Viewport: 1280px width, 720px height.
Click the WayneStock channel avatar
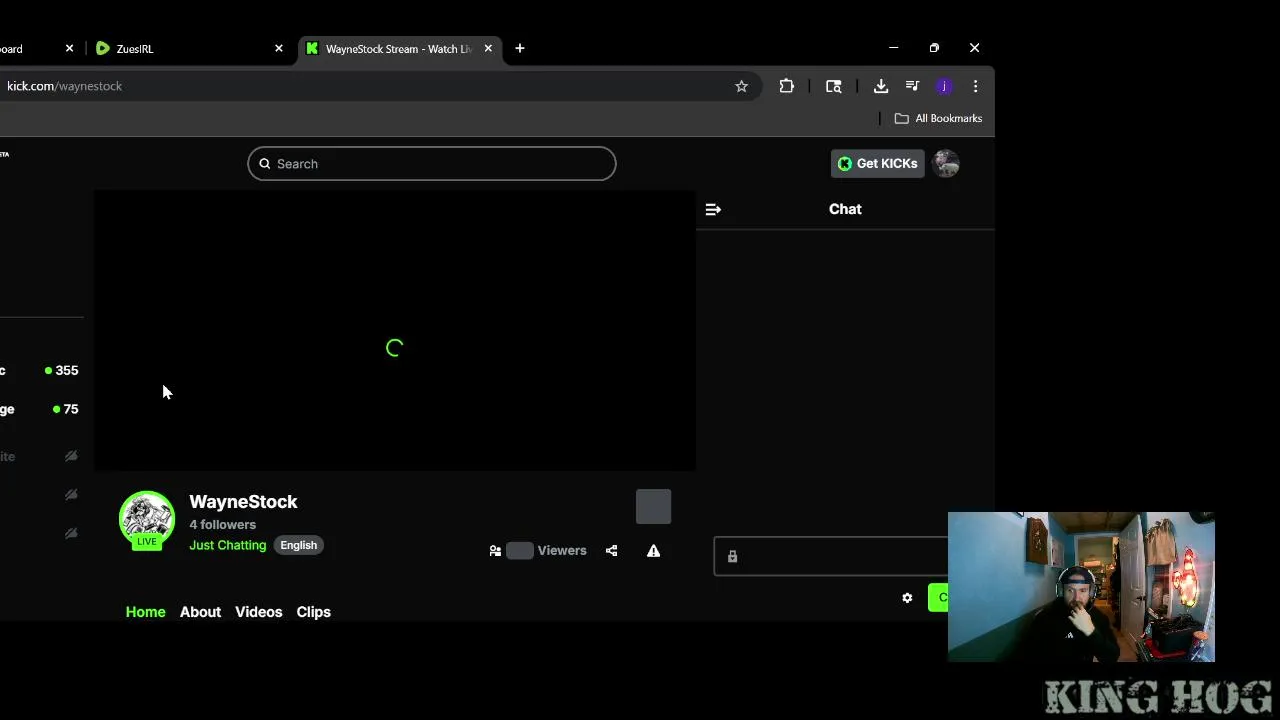147,519
